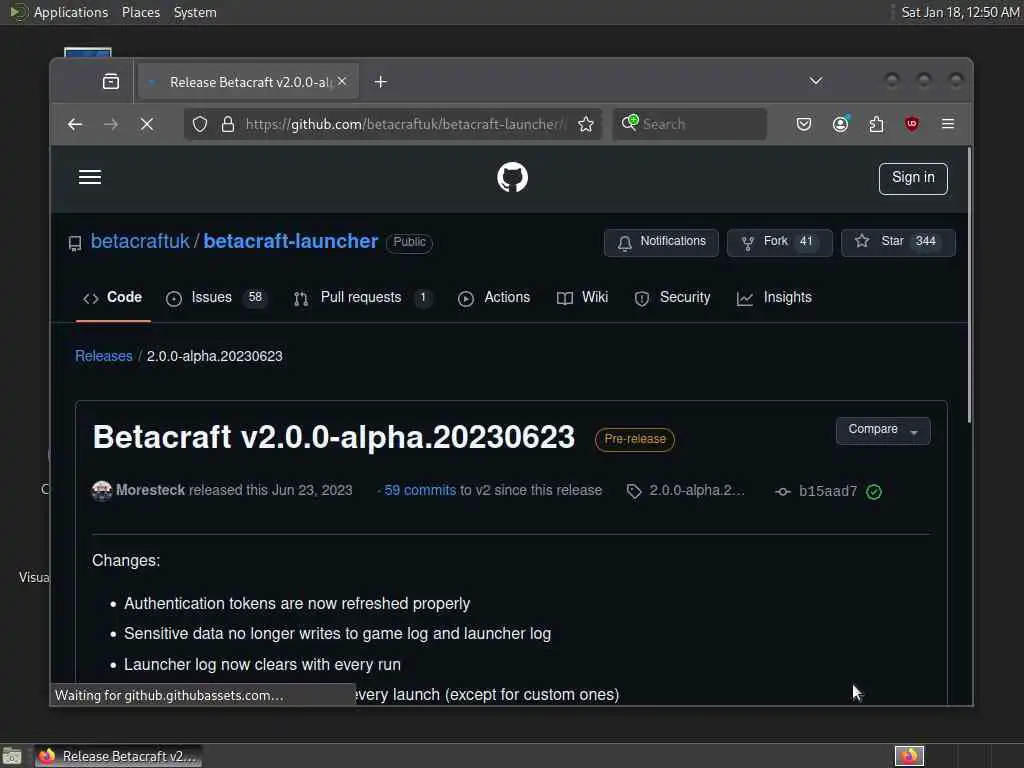This screenshot has width=1024, height=768.
Task: Open the Actions tab
Action: pos(494,298)
